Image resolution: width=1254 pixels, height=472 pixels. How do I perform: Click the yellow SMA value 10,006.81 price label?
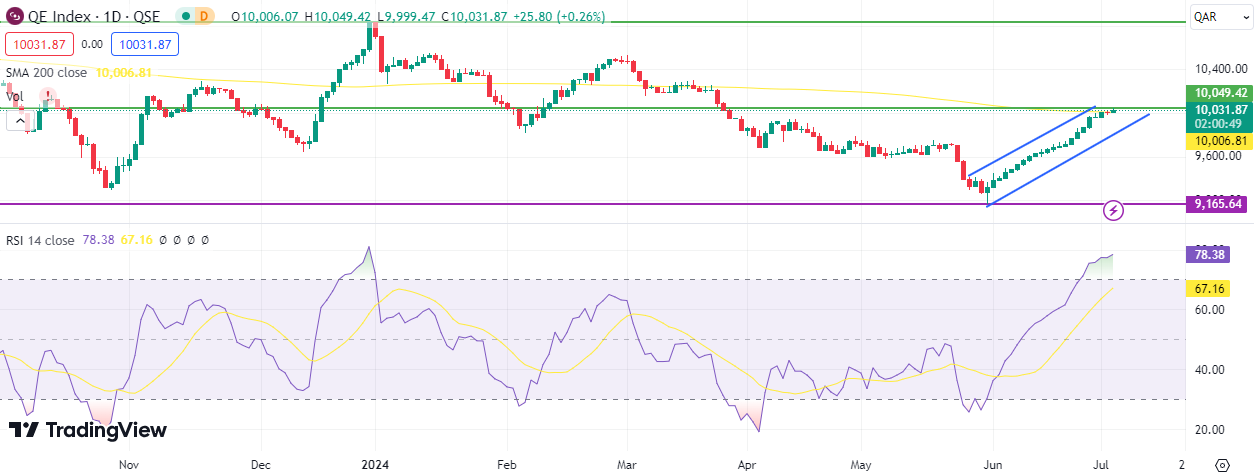tap(1216, 142)
